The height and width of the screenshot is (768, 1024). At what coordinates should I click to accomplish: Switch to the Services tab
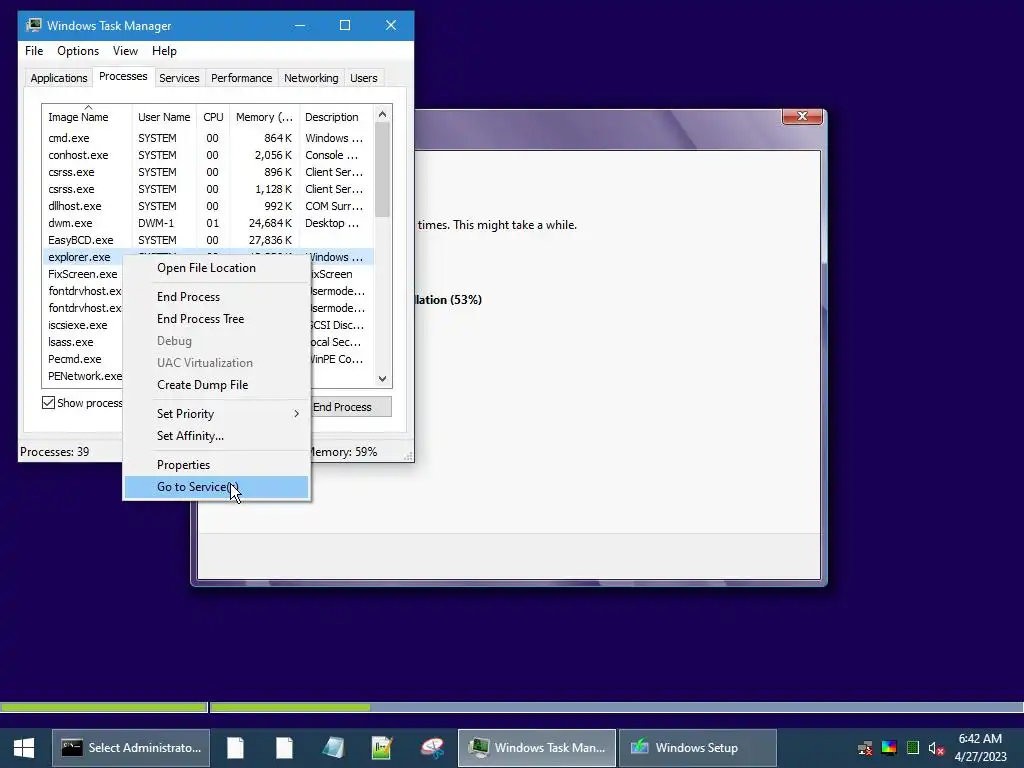pyautogui.click(x=179, y=78)
